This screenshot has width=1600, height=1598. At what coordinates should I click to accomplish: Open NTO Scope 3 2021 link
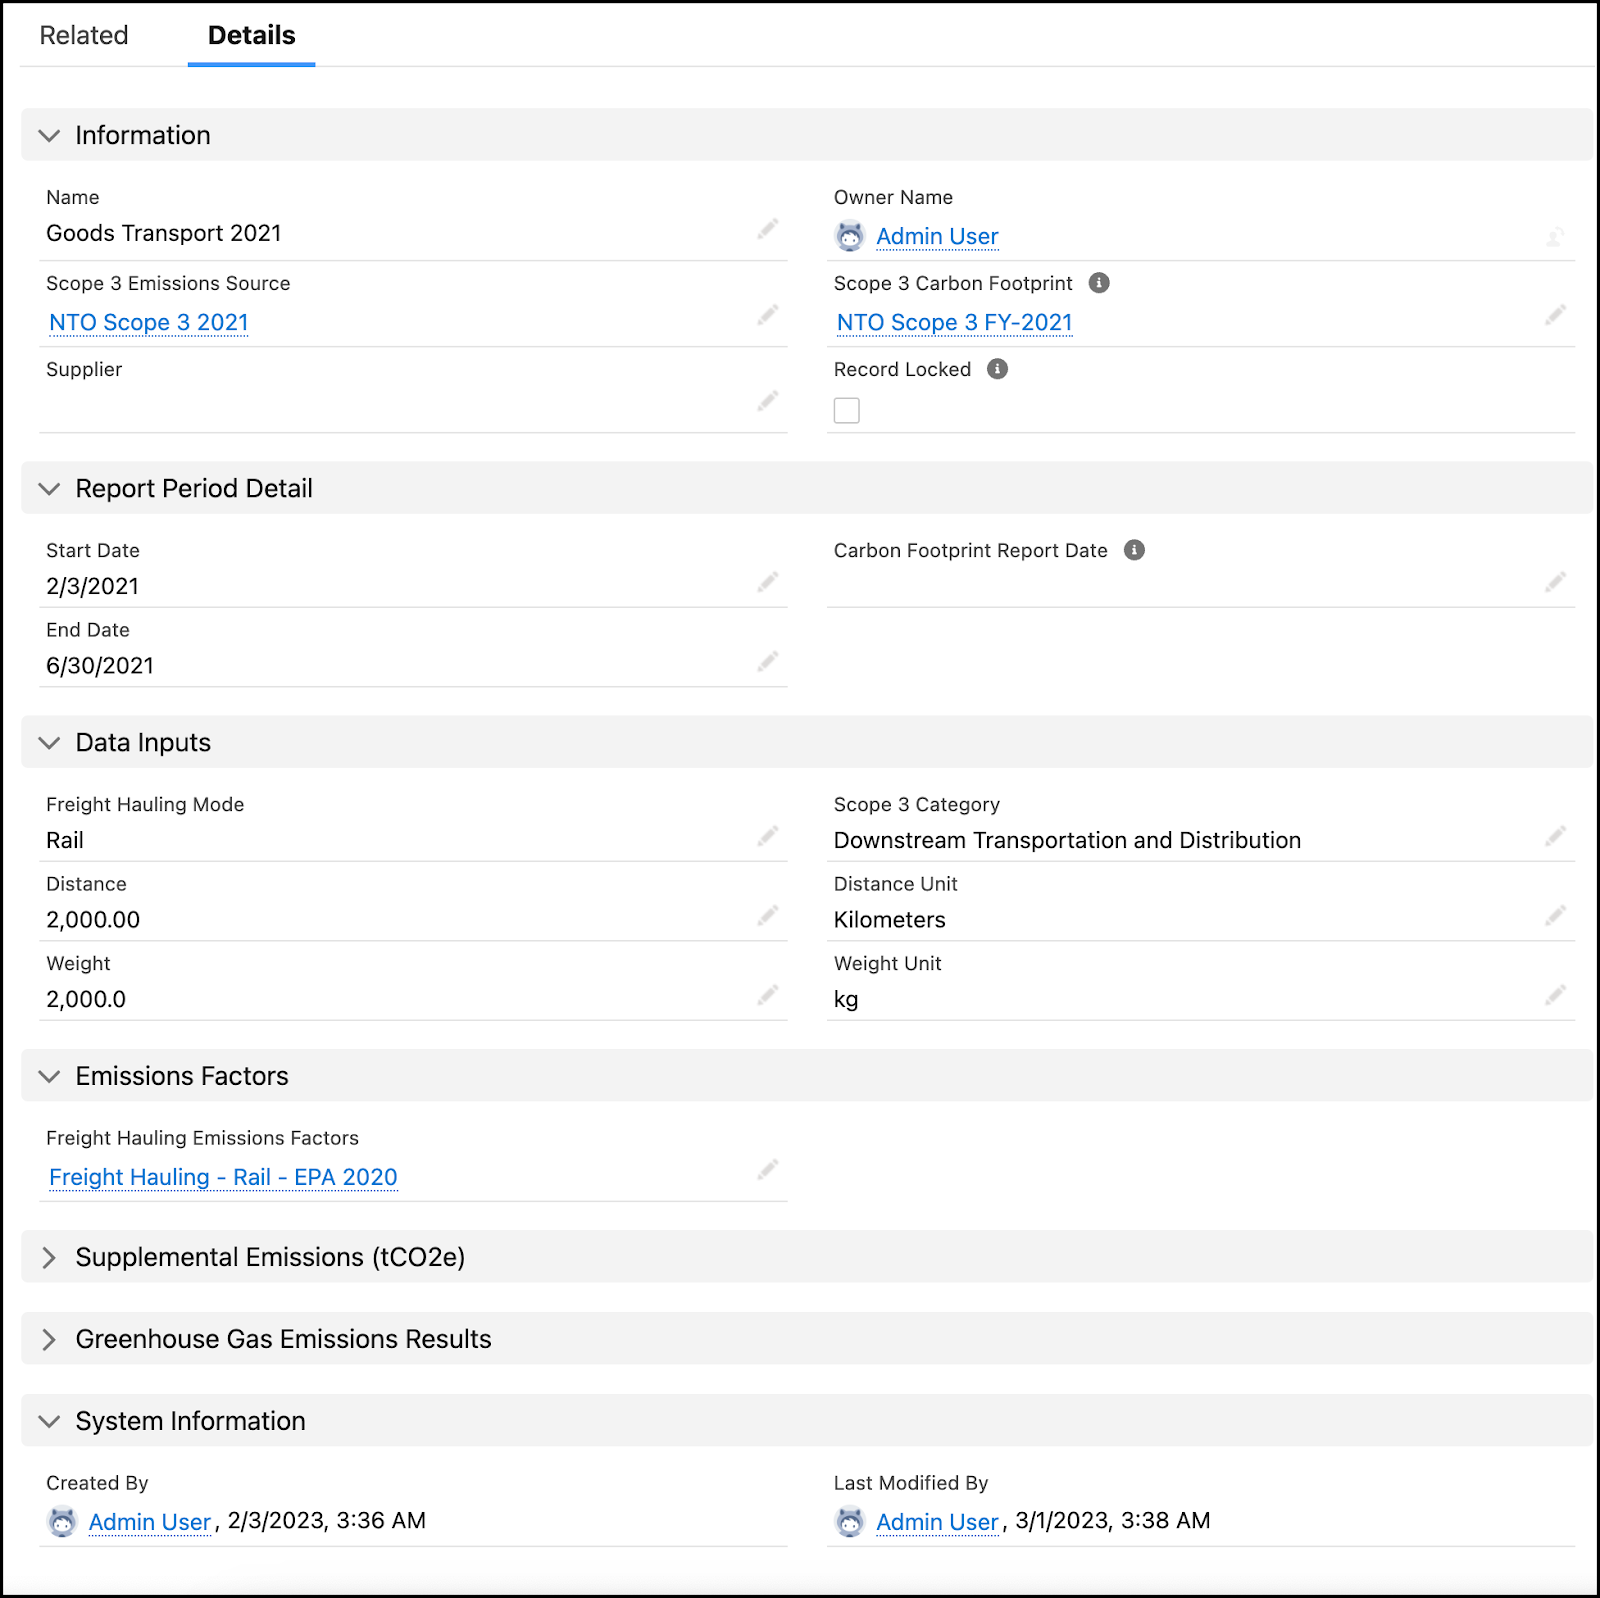[x=149, y=323]
